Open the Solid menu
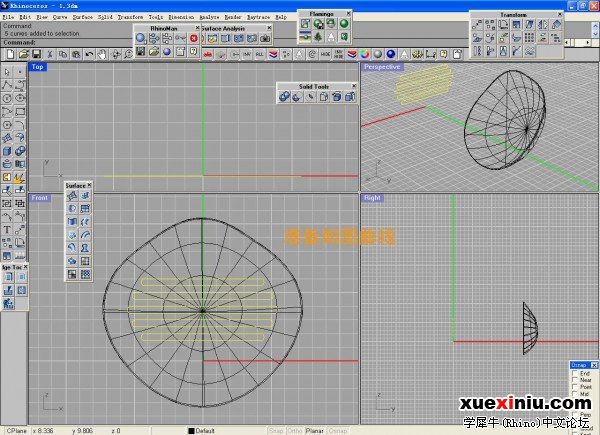The height and width of the screenshot is (435, 600). (105, 17)
